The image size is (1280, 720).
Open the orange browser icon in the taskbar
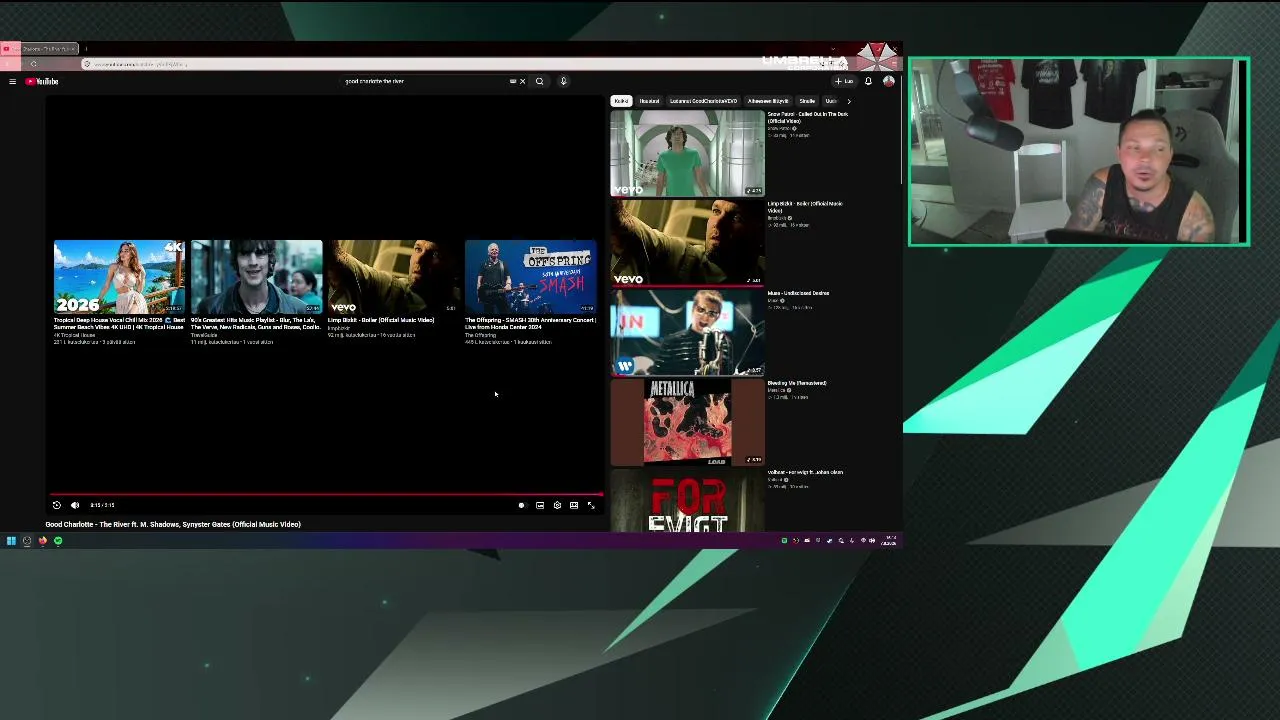(42, 541)
